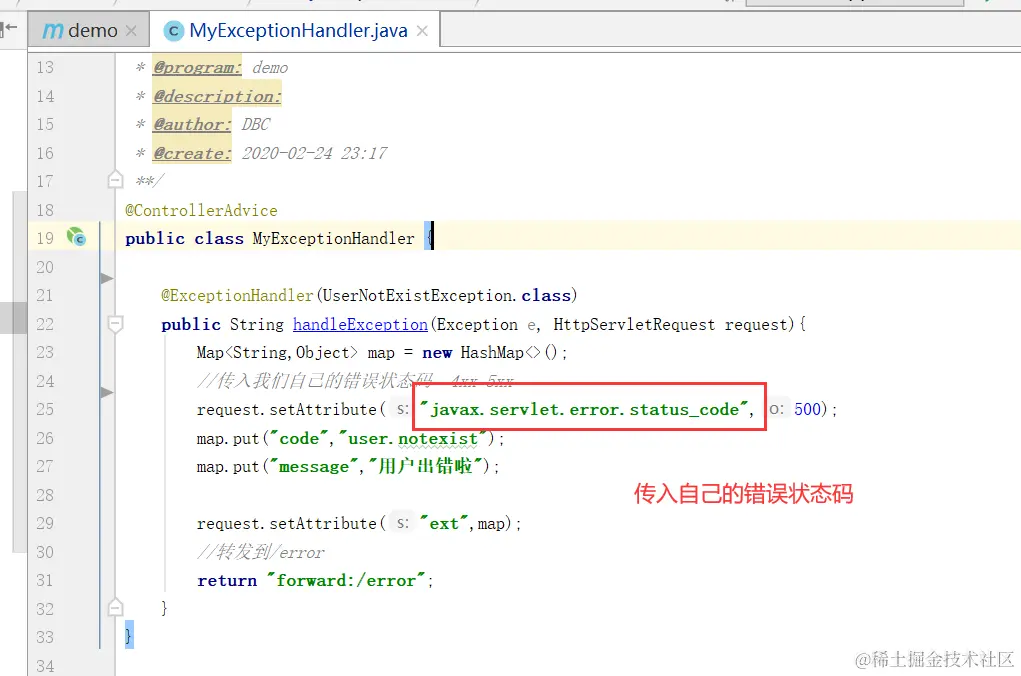The image size is (1021, 676).
Task: Click the "forward:/error" return string
Action: click(346, 580)
